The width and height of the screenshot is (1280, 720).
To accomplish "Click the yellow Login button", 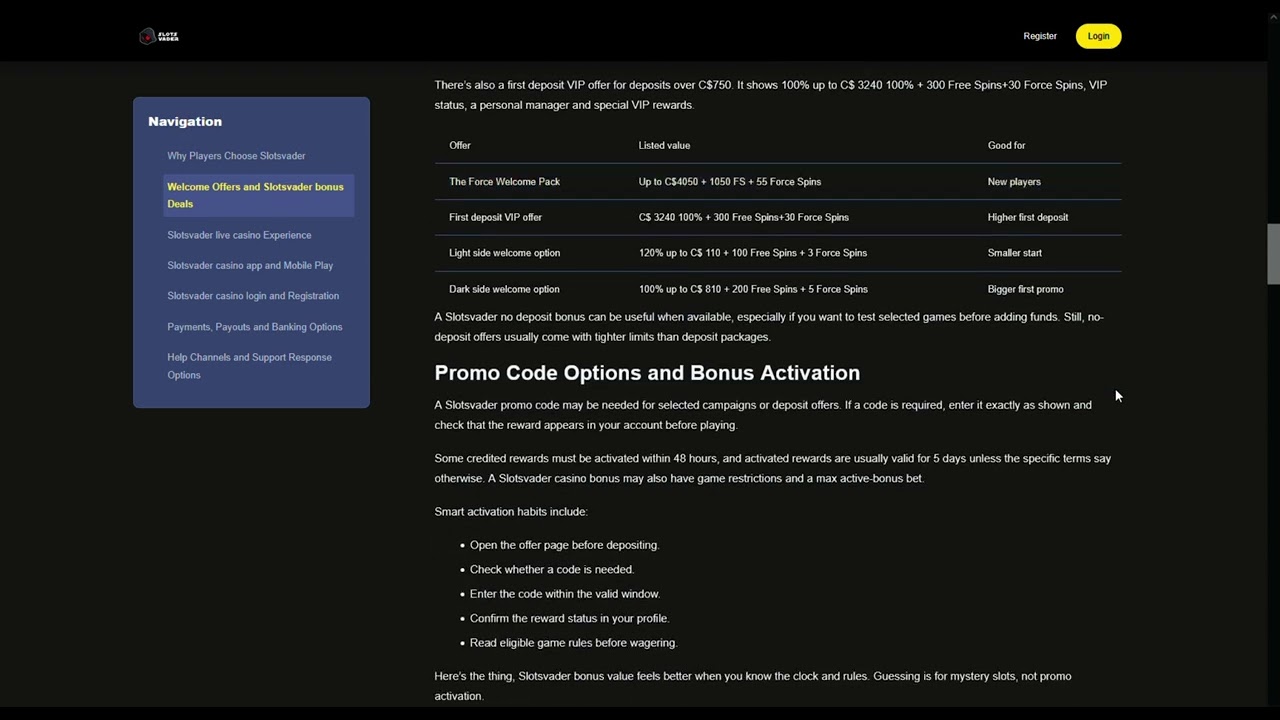I will pyautogui.click(x=1098, y=36).
